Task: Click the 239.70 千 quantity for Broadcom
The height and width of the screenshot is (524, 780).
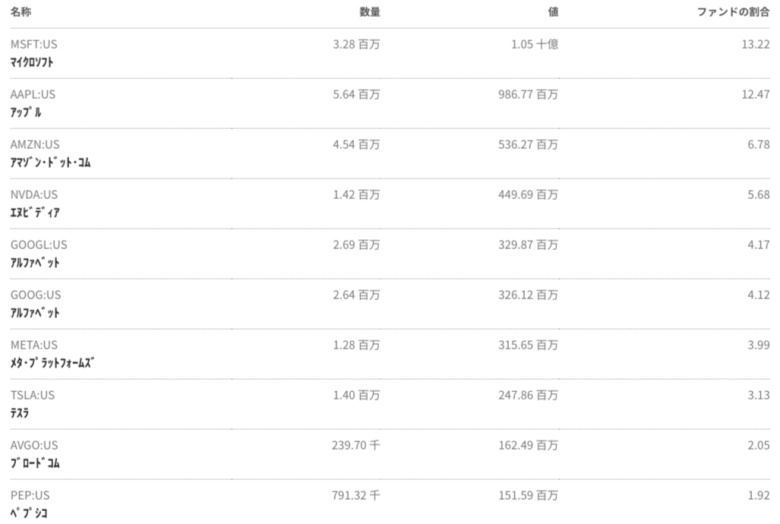Action: [356, 445]
